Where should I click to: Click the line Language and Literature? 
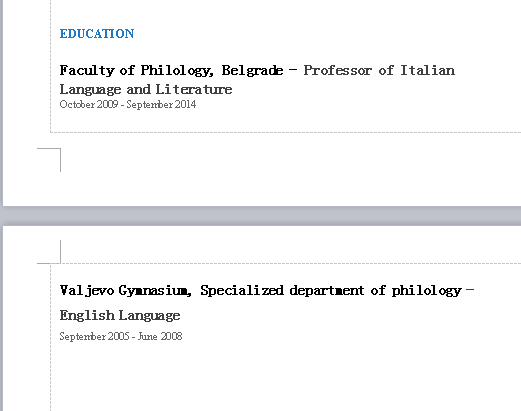click(146, 89)
